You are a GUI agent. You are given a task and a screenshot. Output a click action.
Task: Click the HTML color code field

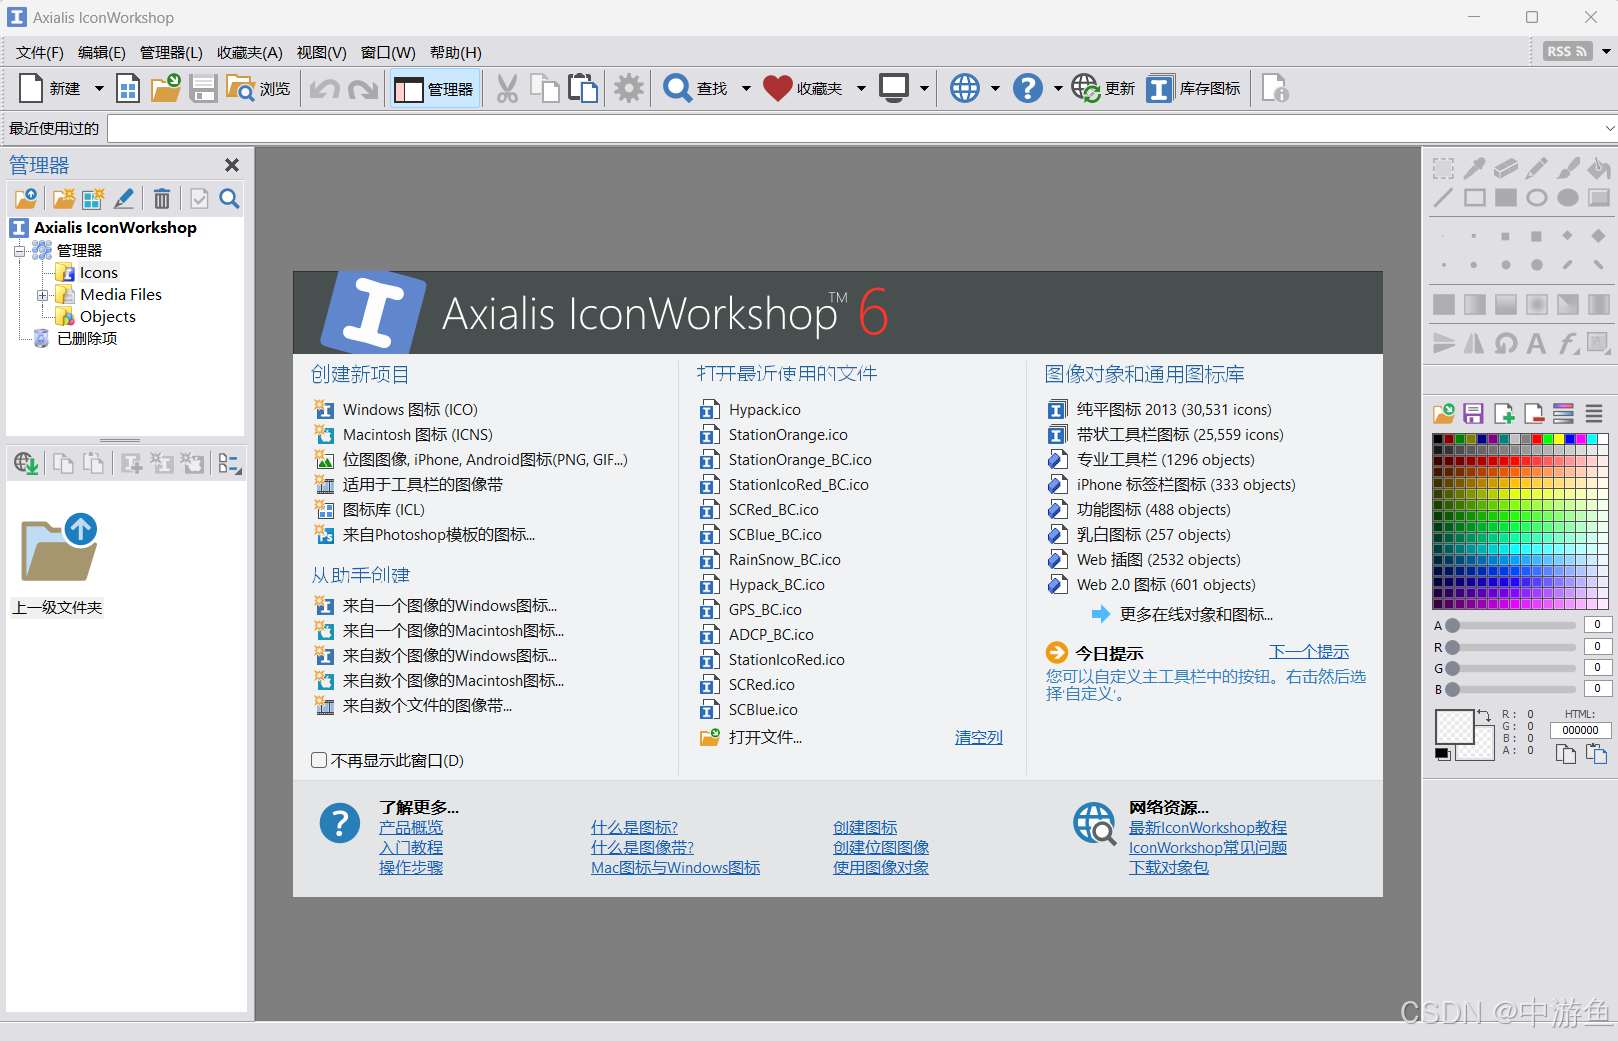1580,730
